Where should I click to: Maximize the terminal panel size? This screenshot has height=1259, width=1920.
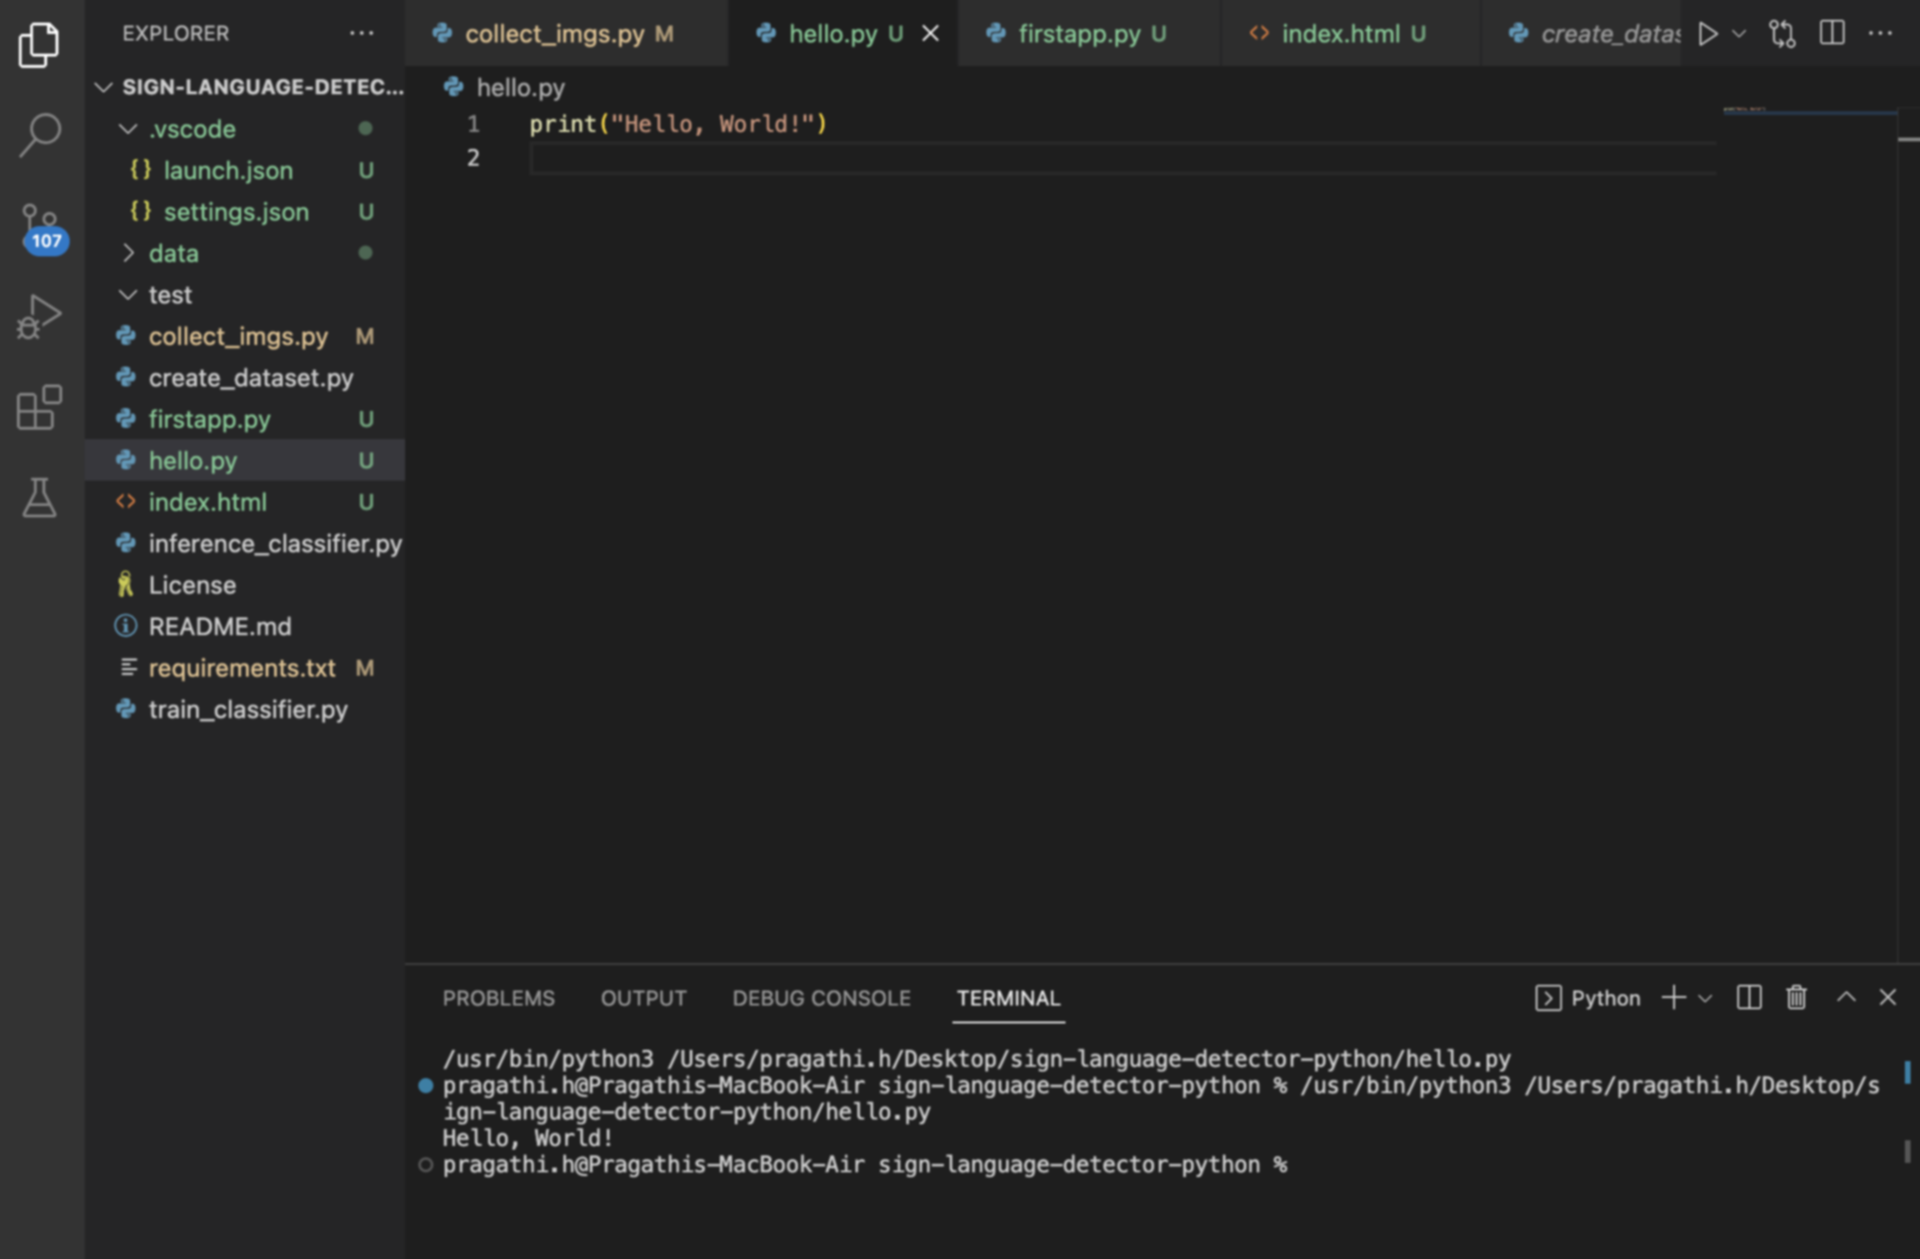(x=1846, y=997)
